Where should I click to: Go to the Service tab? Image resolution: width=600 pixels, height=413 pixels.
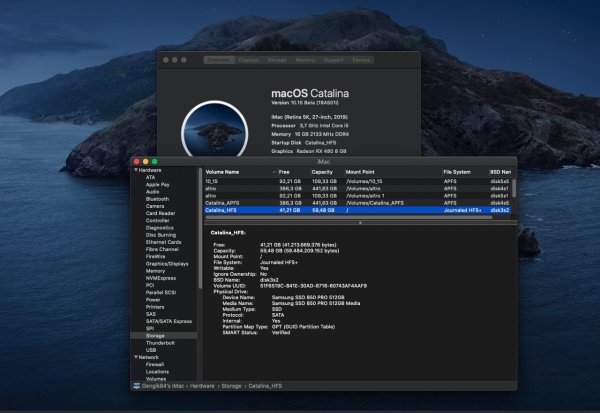(x=361, y=60)
